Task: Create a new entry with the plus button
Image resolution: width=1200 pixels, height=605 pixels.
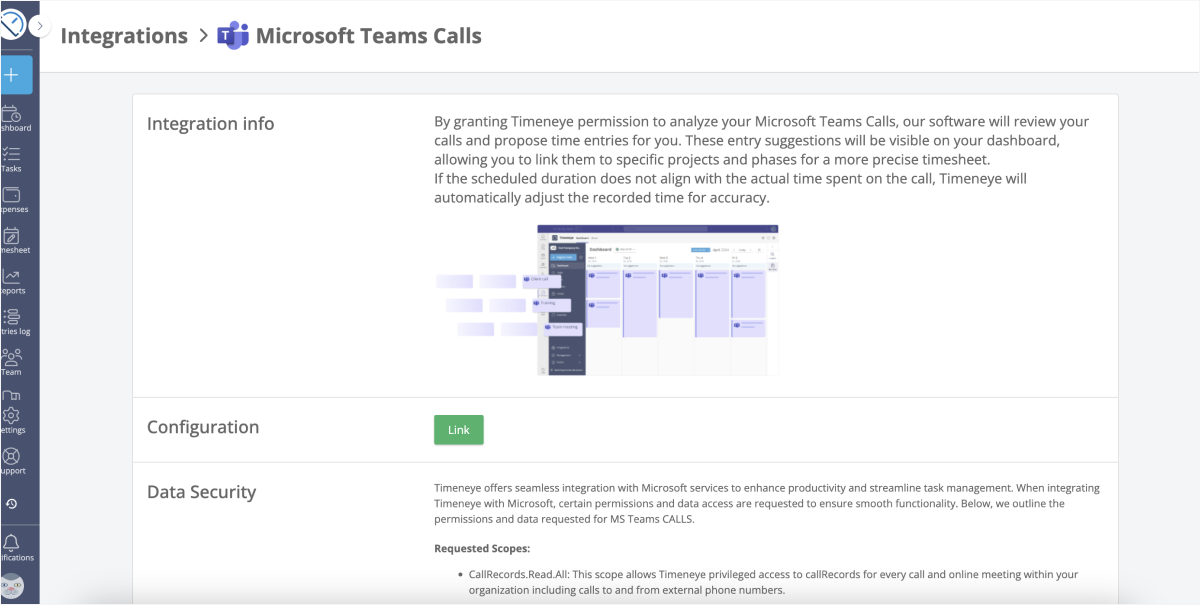Action: point(15,74)
